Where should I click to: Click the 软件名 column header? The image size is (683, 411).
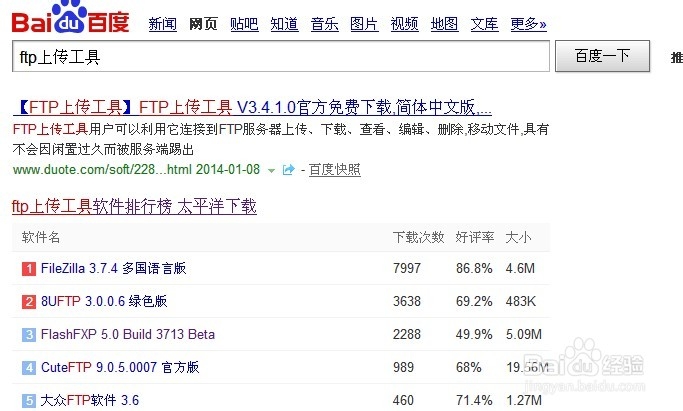(x=41, y=237)
